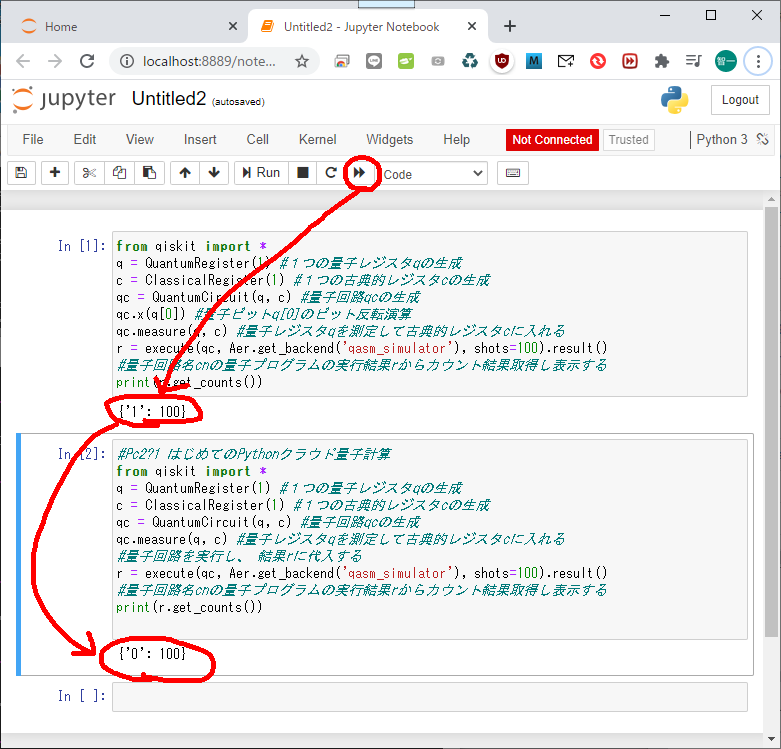Image resolution: width=781 pixels, height=749 pixels.
Task: Restart kernel and run all cells
Action: pos(358,173)
